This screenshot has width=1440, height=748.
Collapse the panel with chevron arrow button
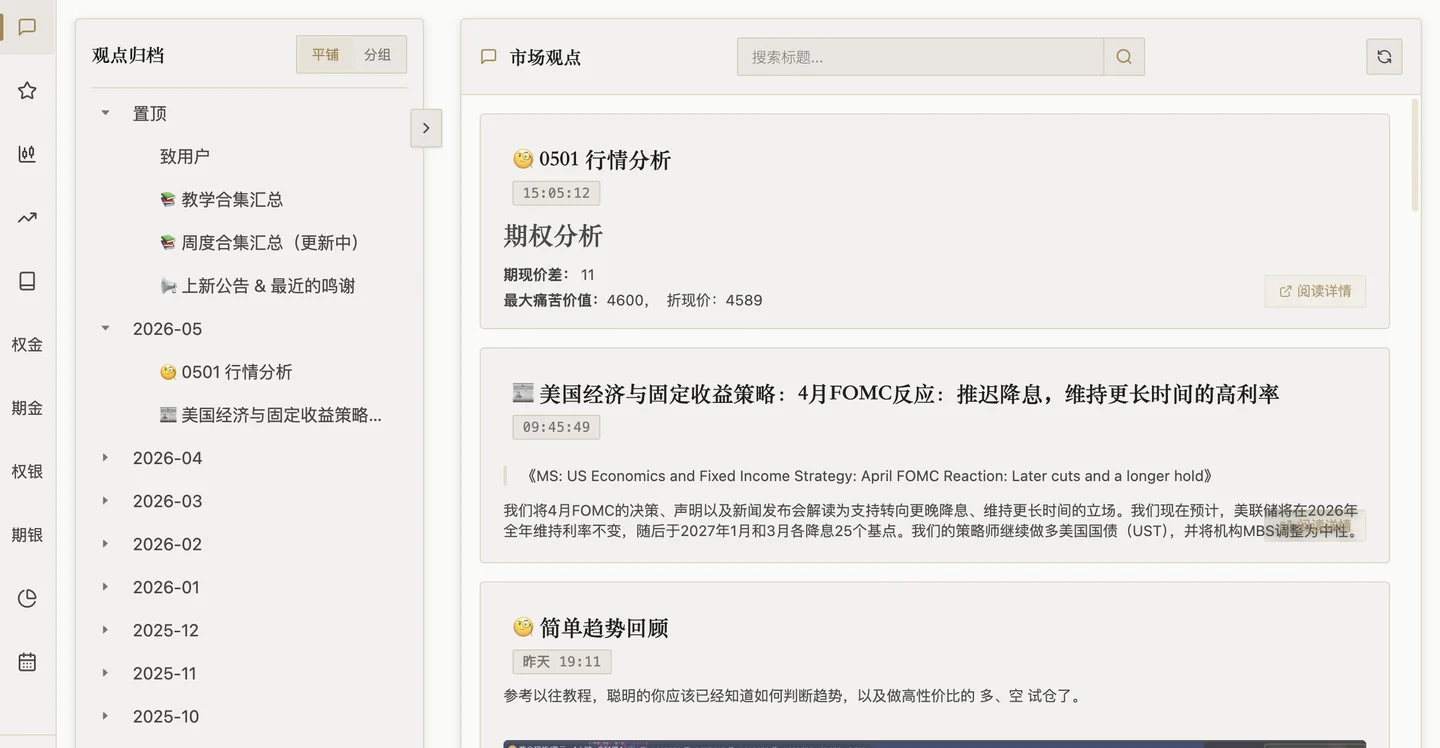click(x=426, y=128)
